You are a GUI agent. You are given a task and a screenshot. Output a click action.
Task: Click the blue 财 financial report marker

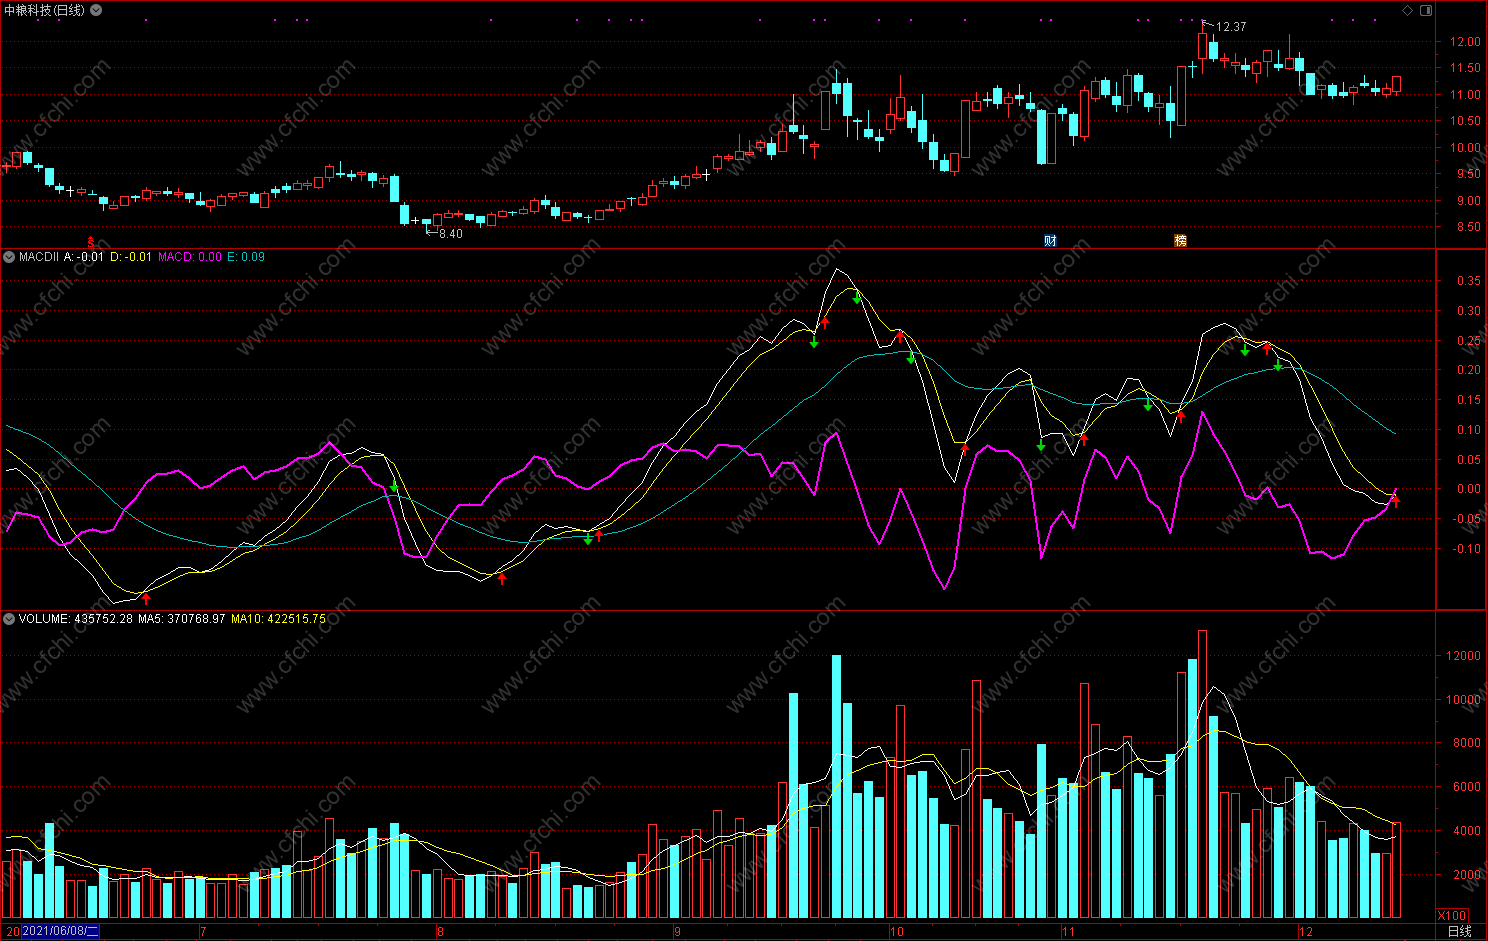click(x=1050, y=240)
